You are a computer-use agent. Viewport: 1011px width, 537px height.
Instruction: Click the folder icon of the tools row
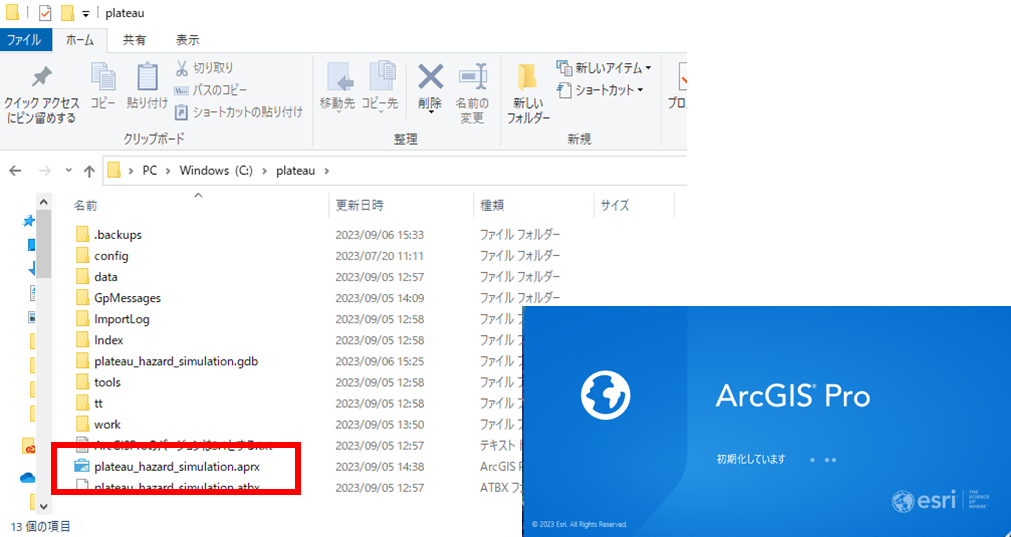[x=82, y=382]
